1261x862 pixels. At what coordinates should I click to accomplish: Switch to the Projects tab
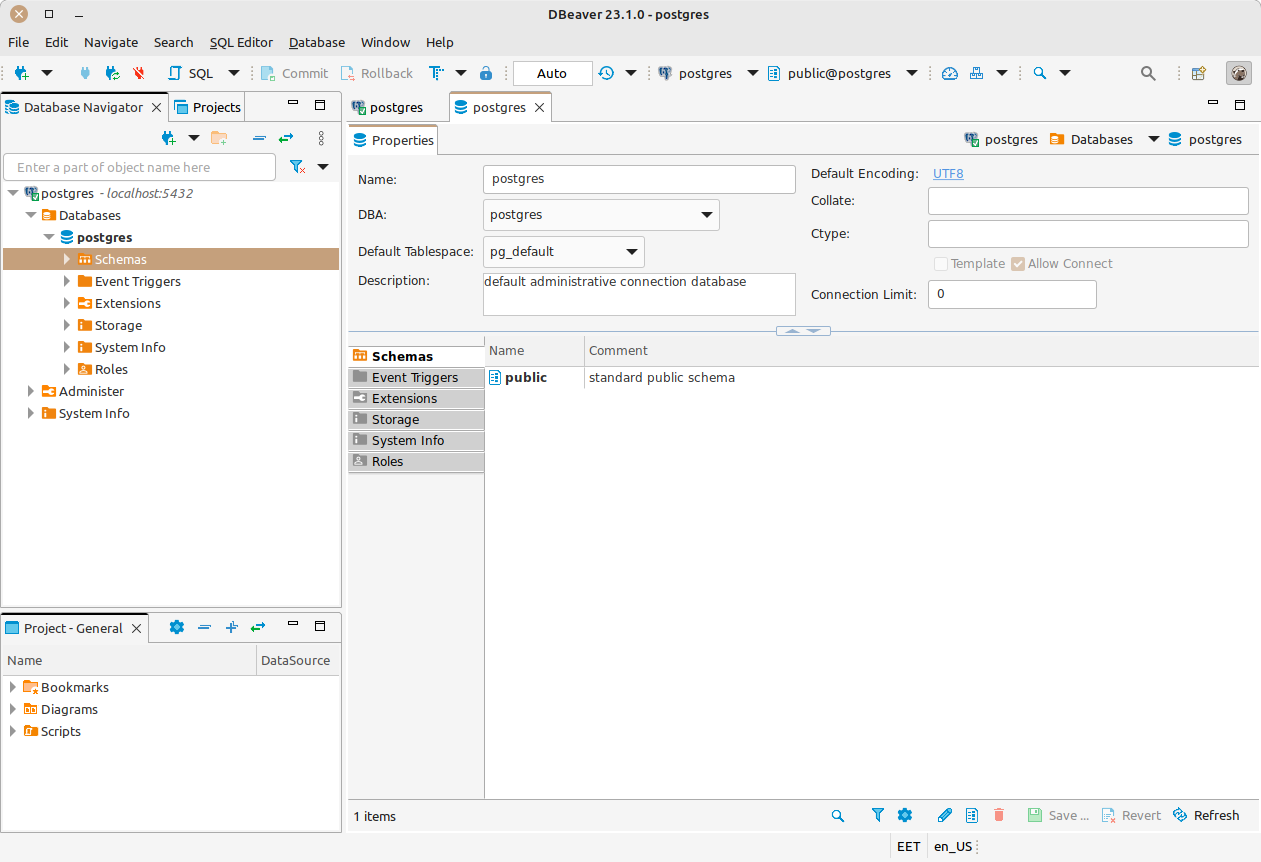(207, 107)
